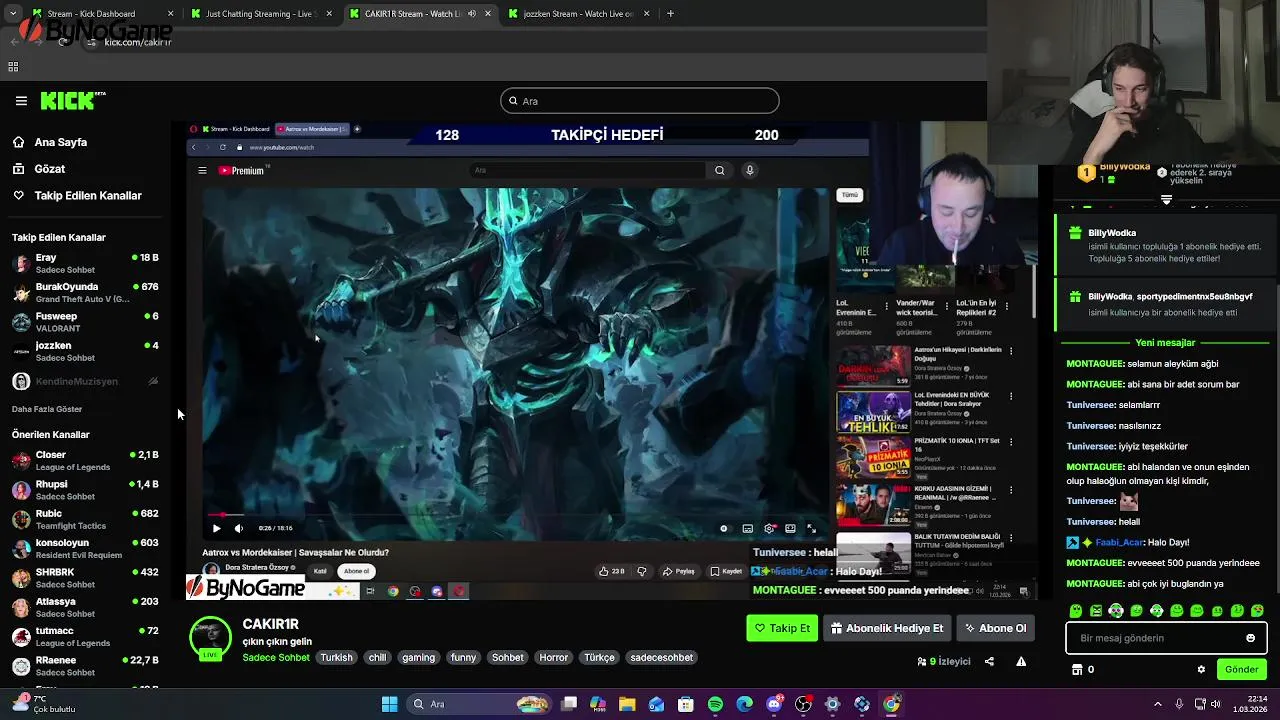1280x720 pixels.
Task: Switch to jozzken Stream browser tab
Action: [580, 14]
